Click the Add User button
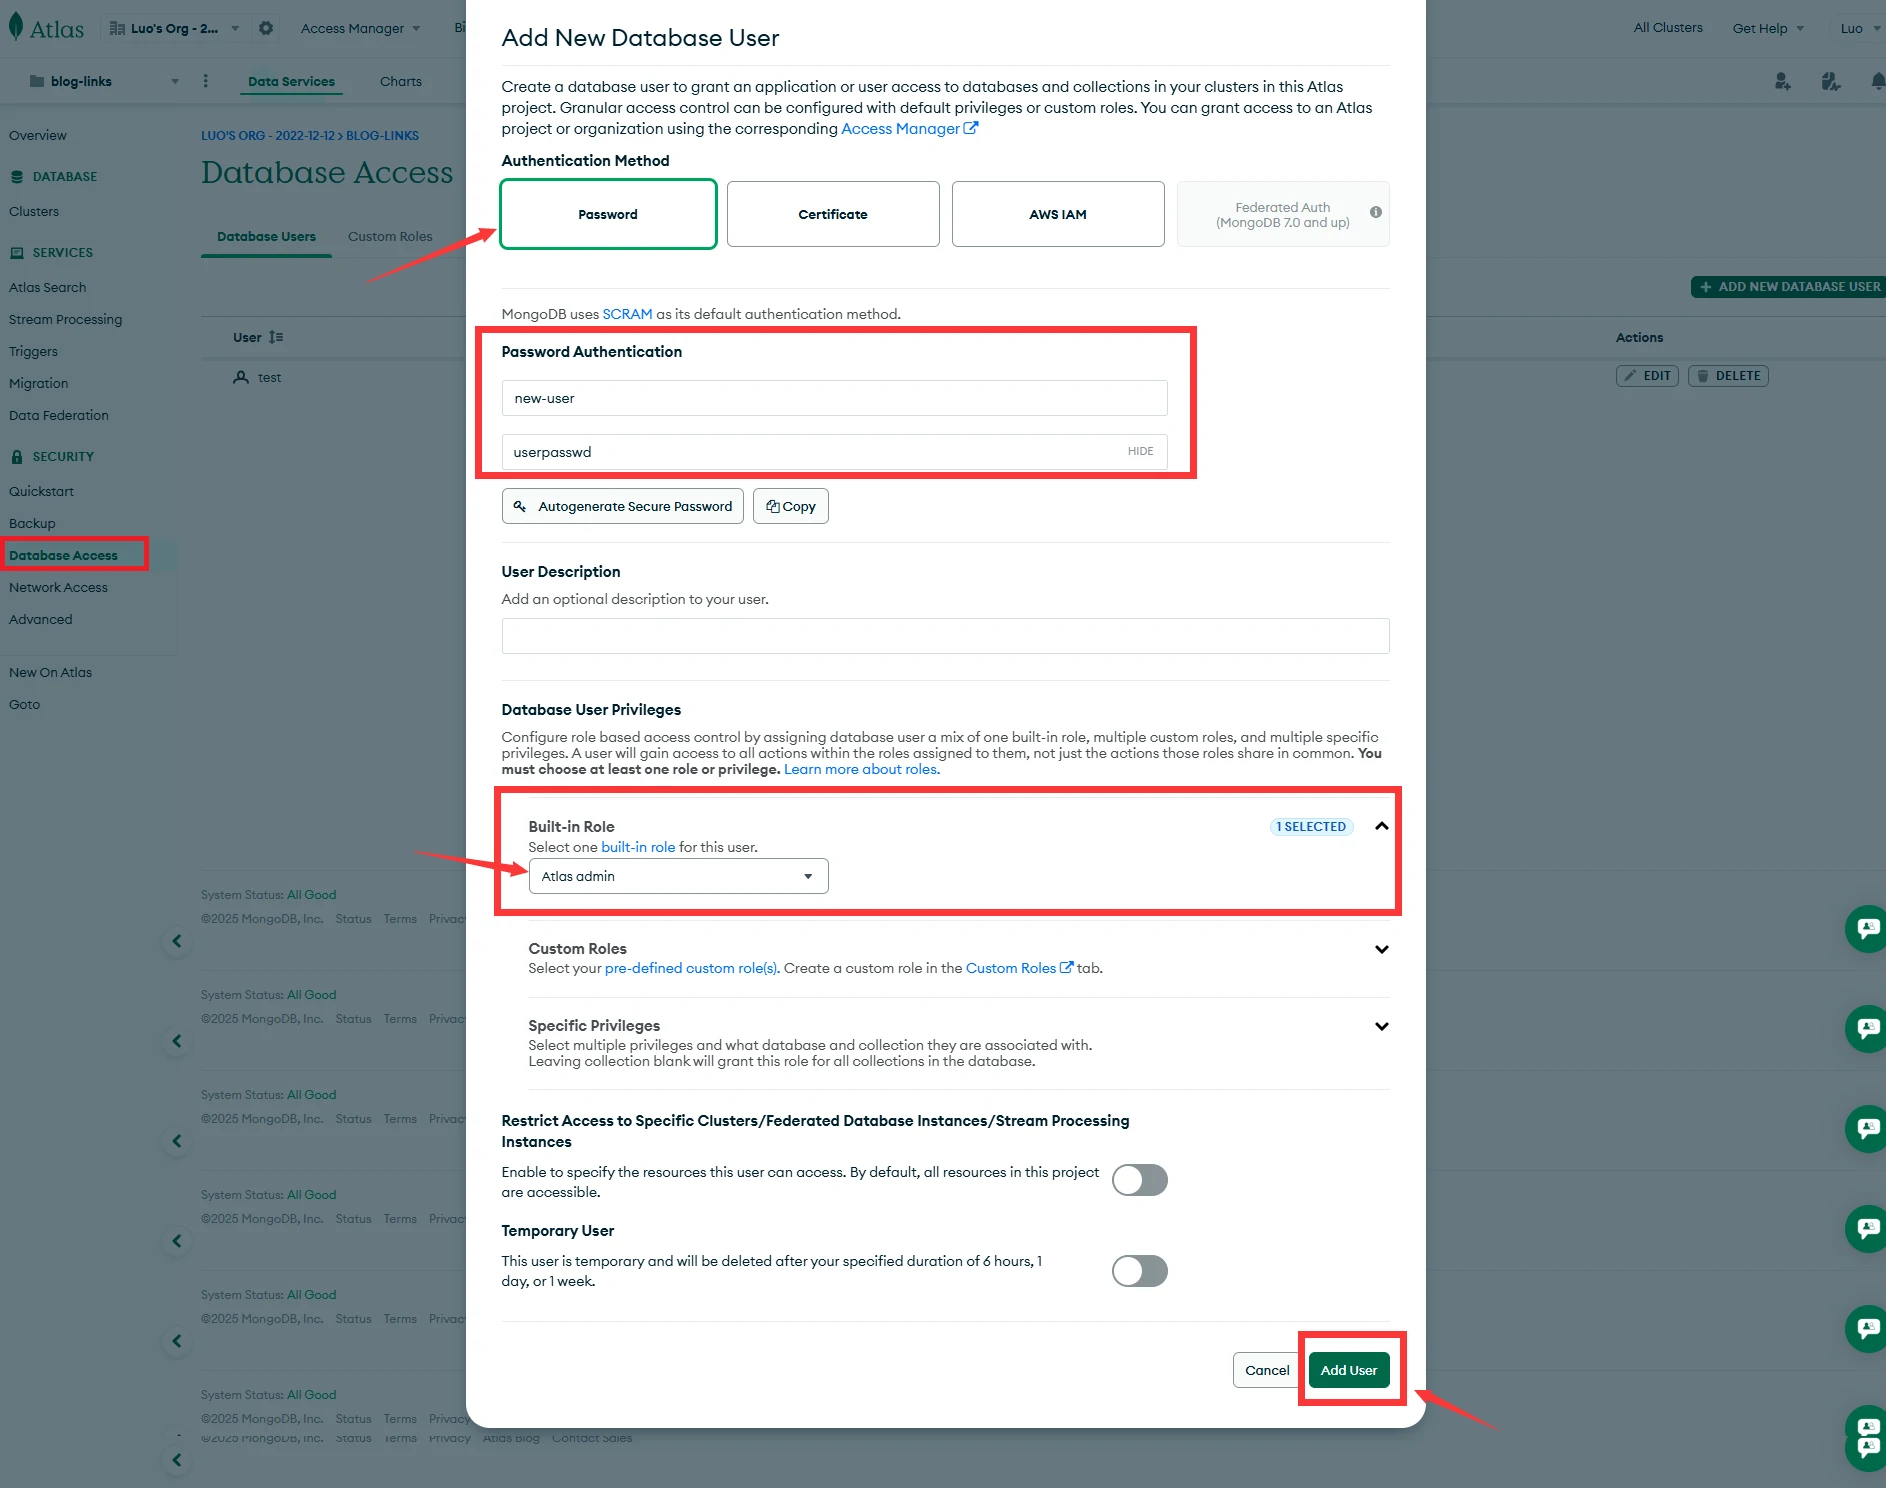The width and height of the screenshot is (1886, 1488). [1348, 1370]
